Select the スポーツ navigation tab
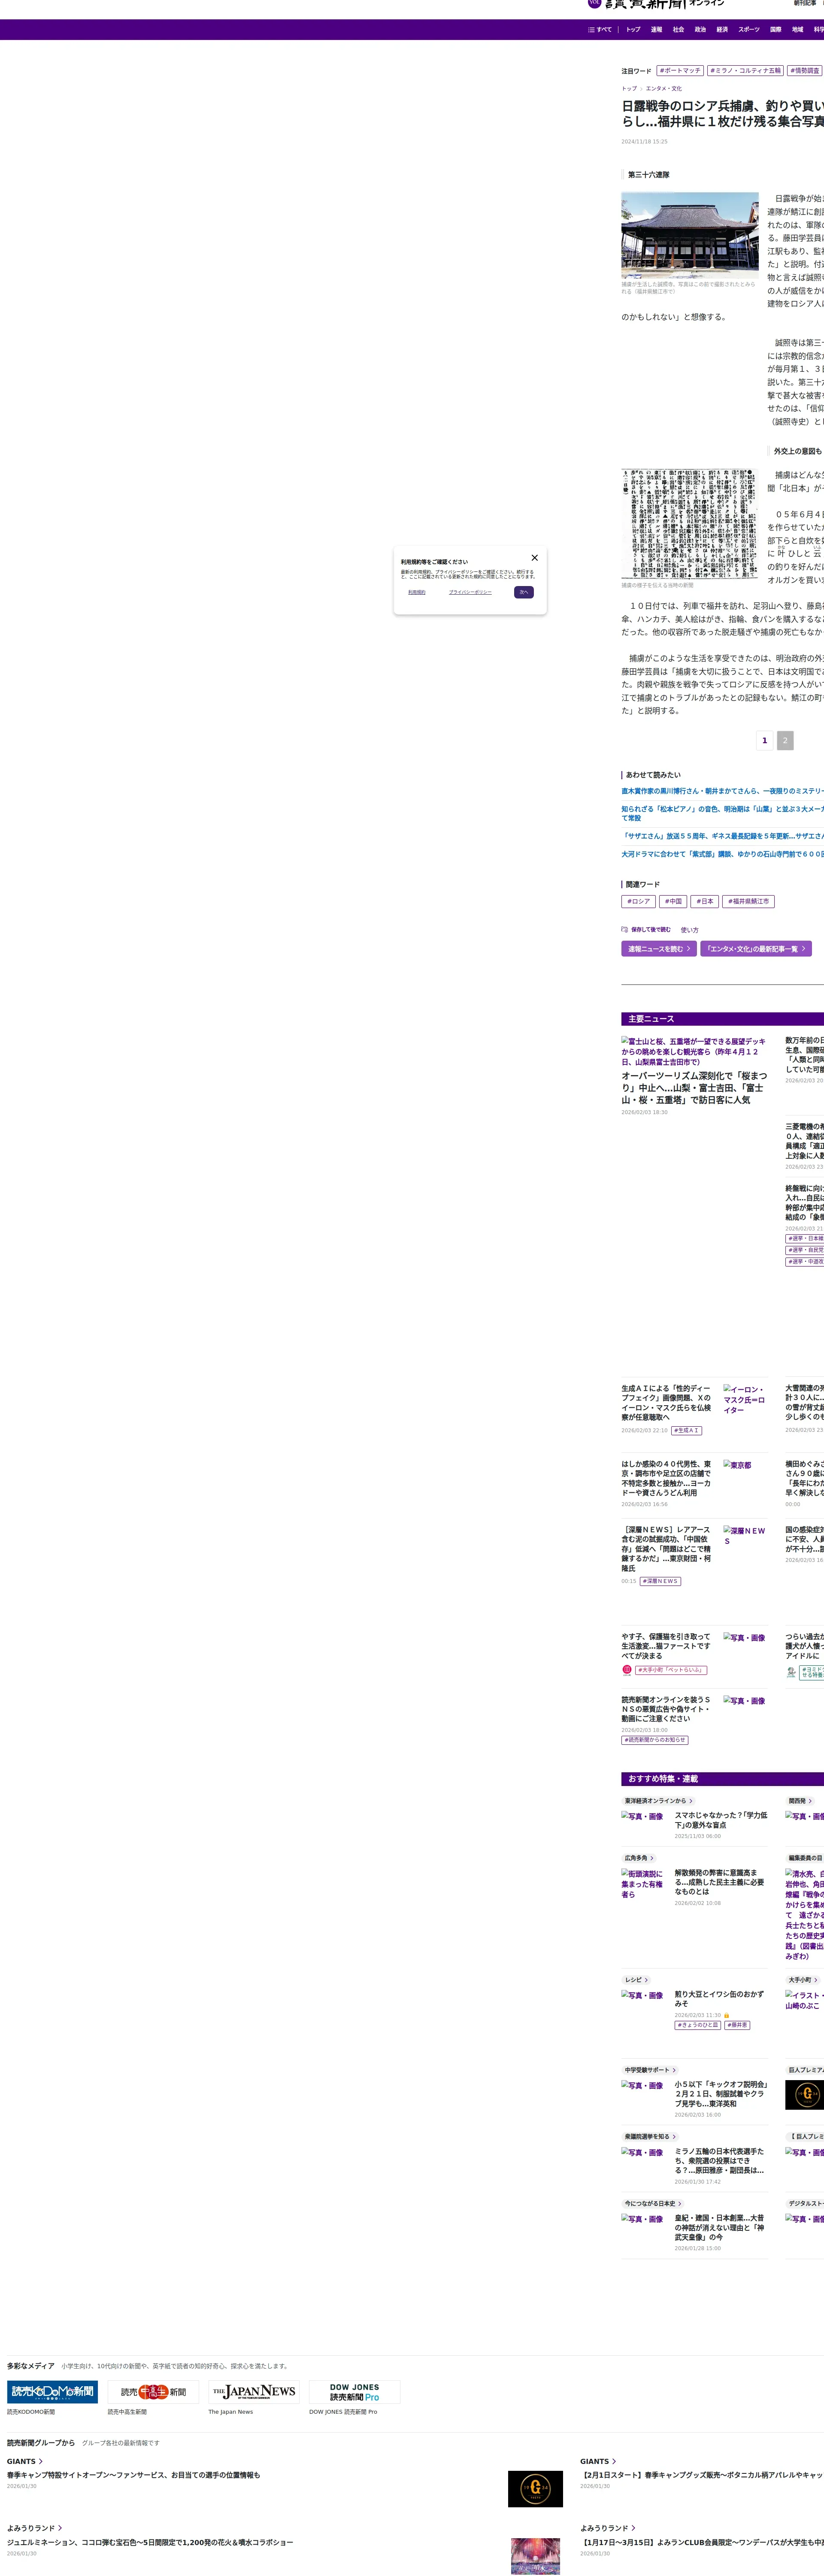Image resolution: width=824 pixels, height=2576 pixels. [748, 30]
